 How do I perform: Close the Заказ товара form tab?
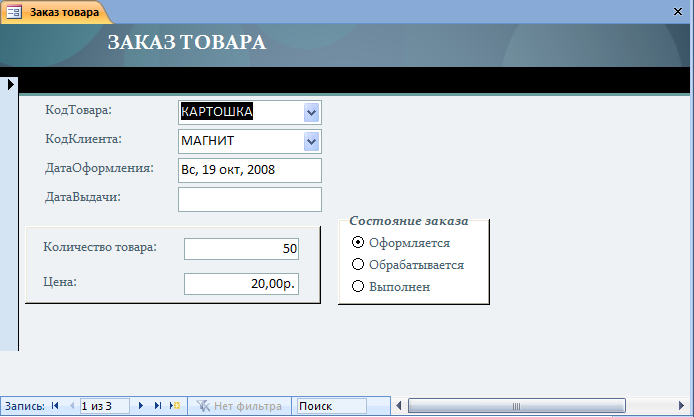(x=678, y=12)
